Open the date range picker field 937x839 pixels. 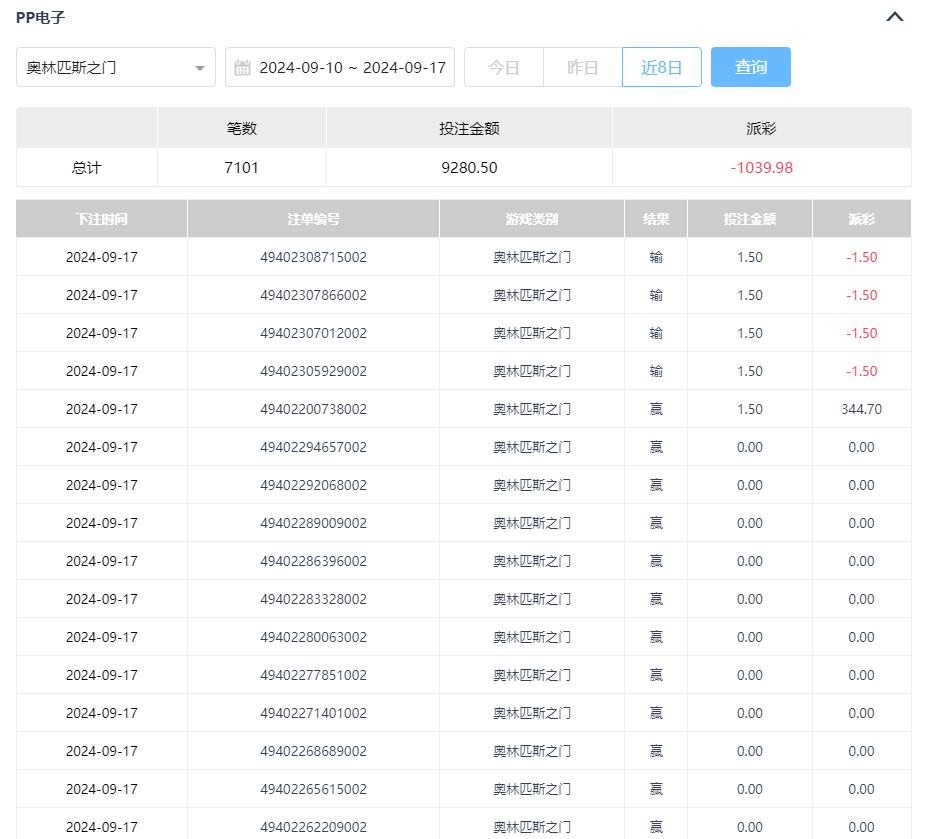(350, 67)
